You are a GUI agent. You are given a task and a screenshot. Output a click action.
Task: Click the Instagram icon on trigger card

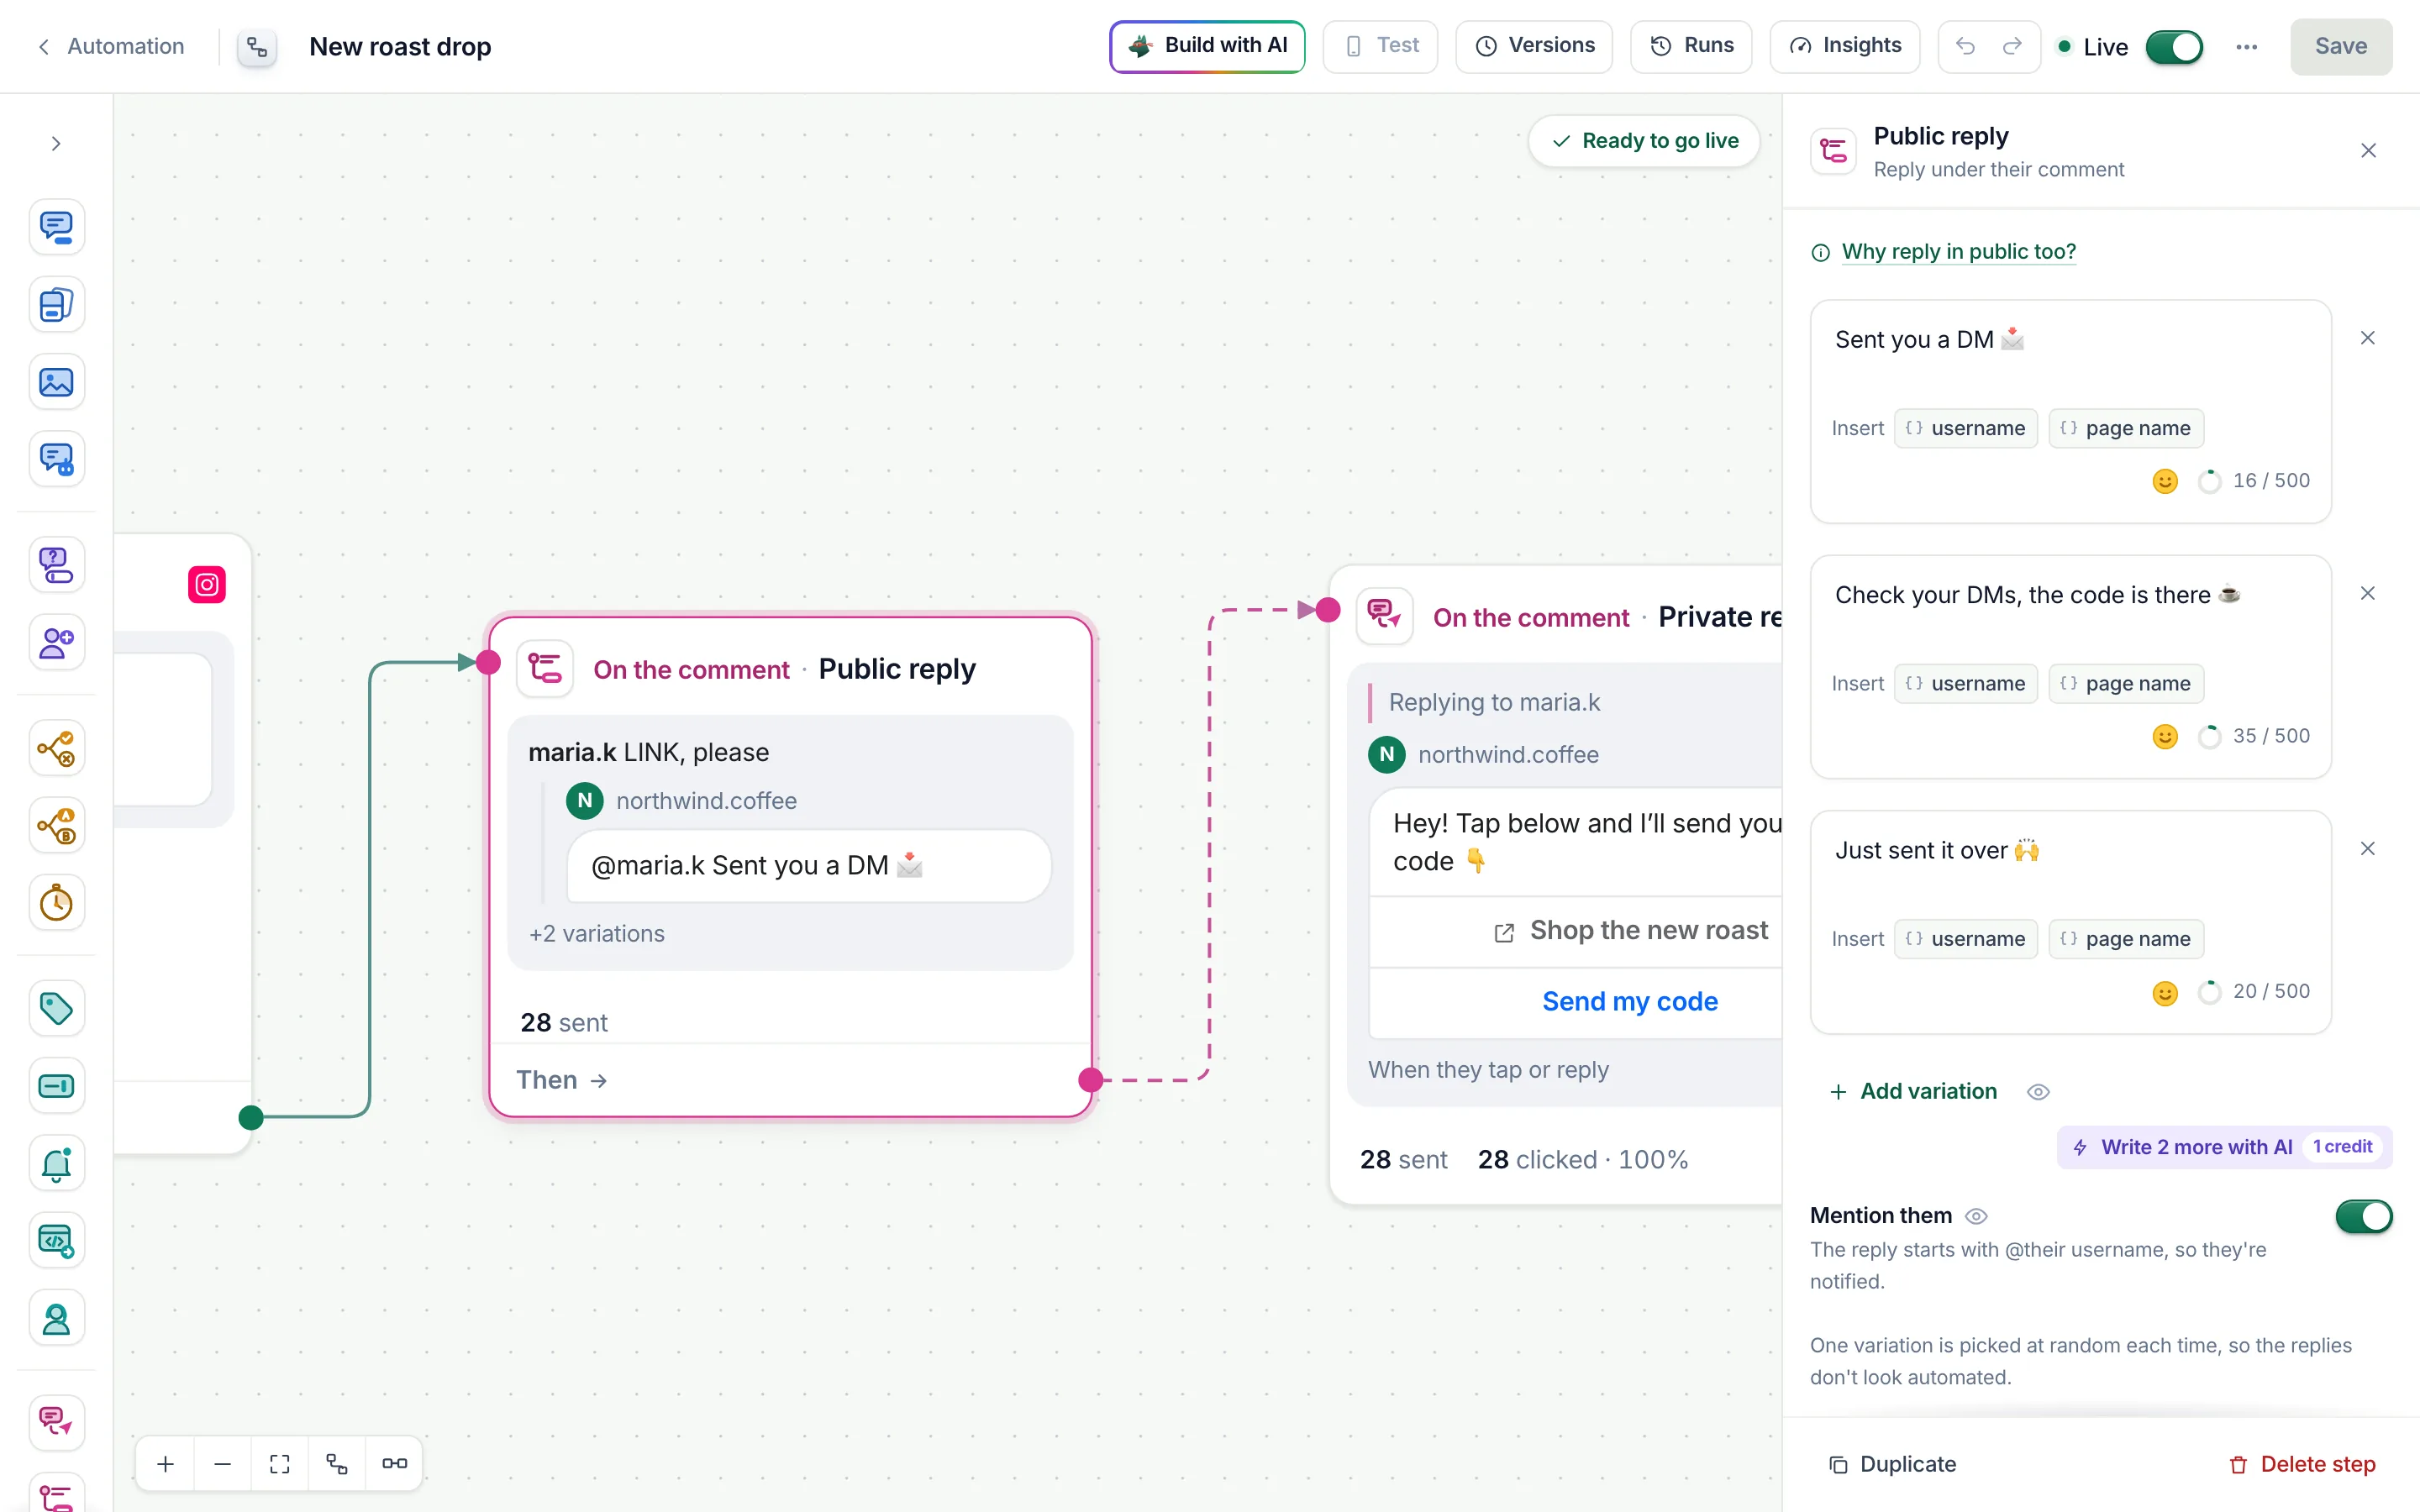pos(207,584)
